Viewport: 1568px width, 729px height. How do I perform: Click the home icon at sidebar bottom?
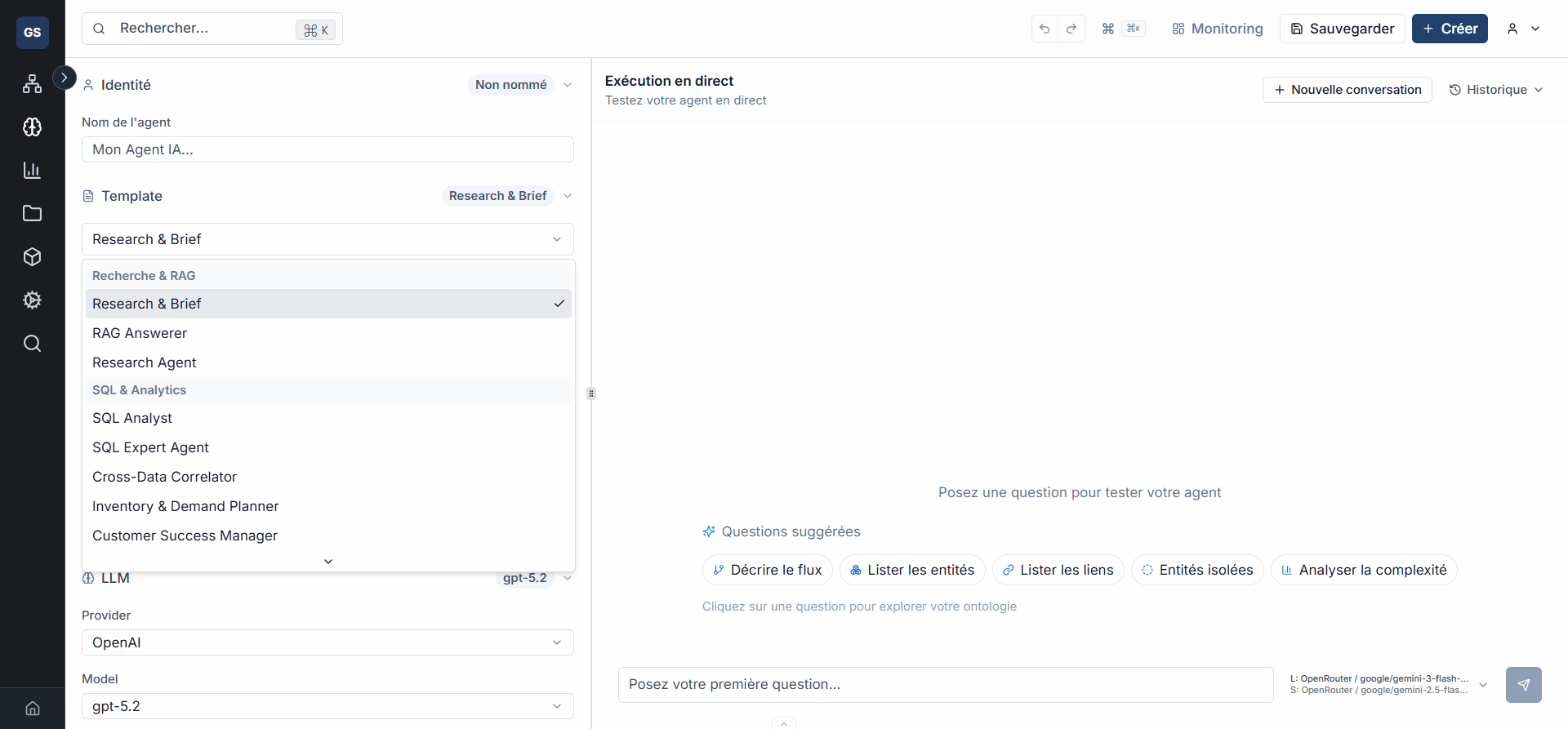coord(32,708)
